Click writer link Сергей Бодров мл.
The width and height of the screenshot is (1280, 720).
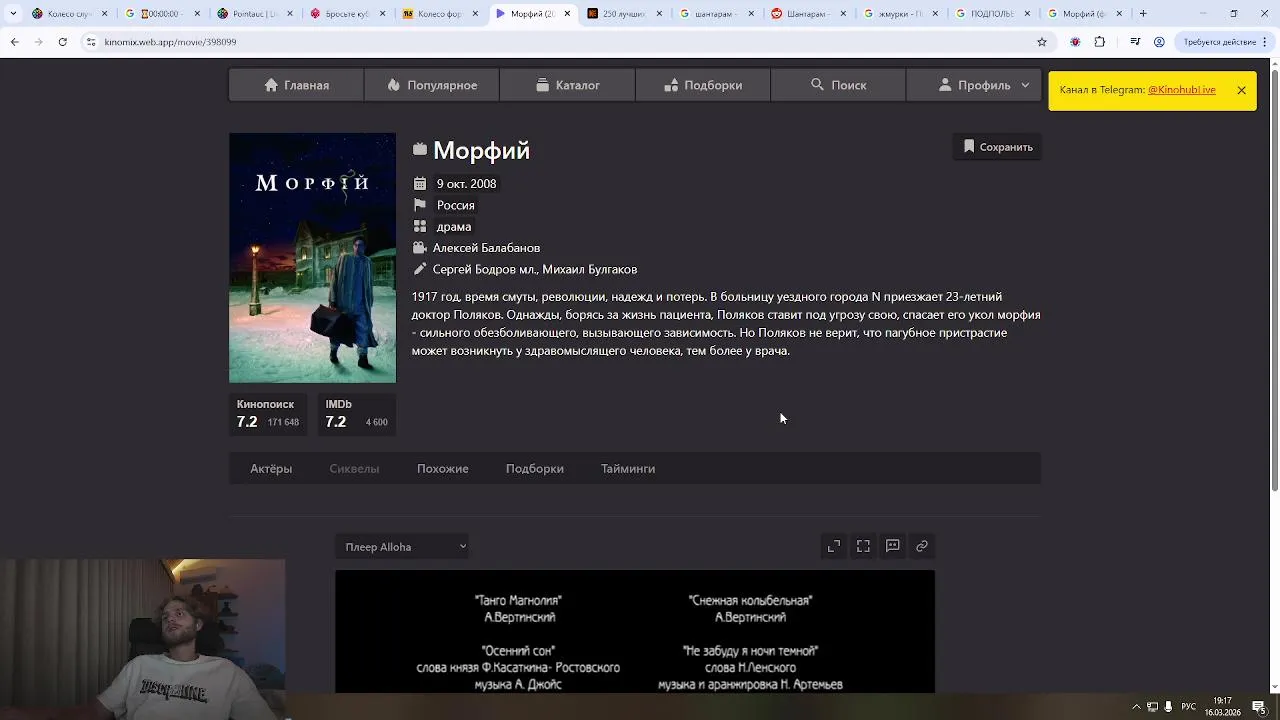(x=485, y=269)
